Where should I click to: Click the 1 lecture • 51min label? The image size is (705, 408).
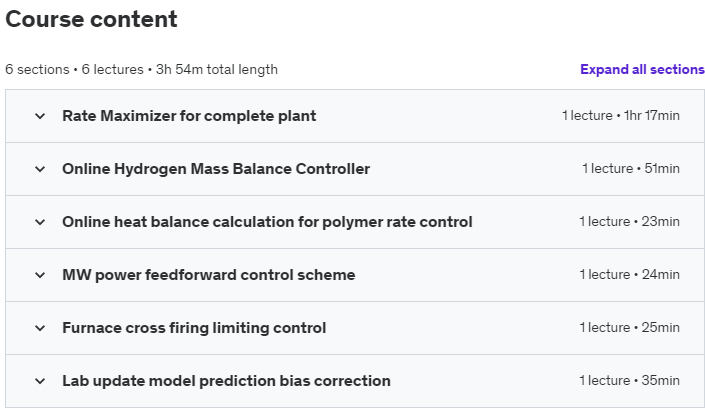point(630,169)
